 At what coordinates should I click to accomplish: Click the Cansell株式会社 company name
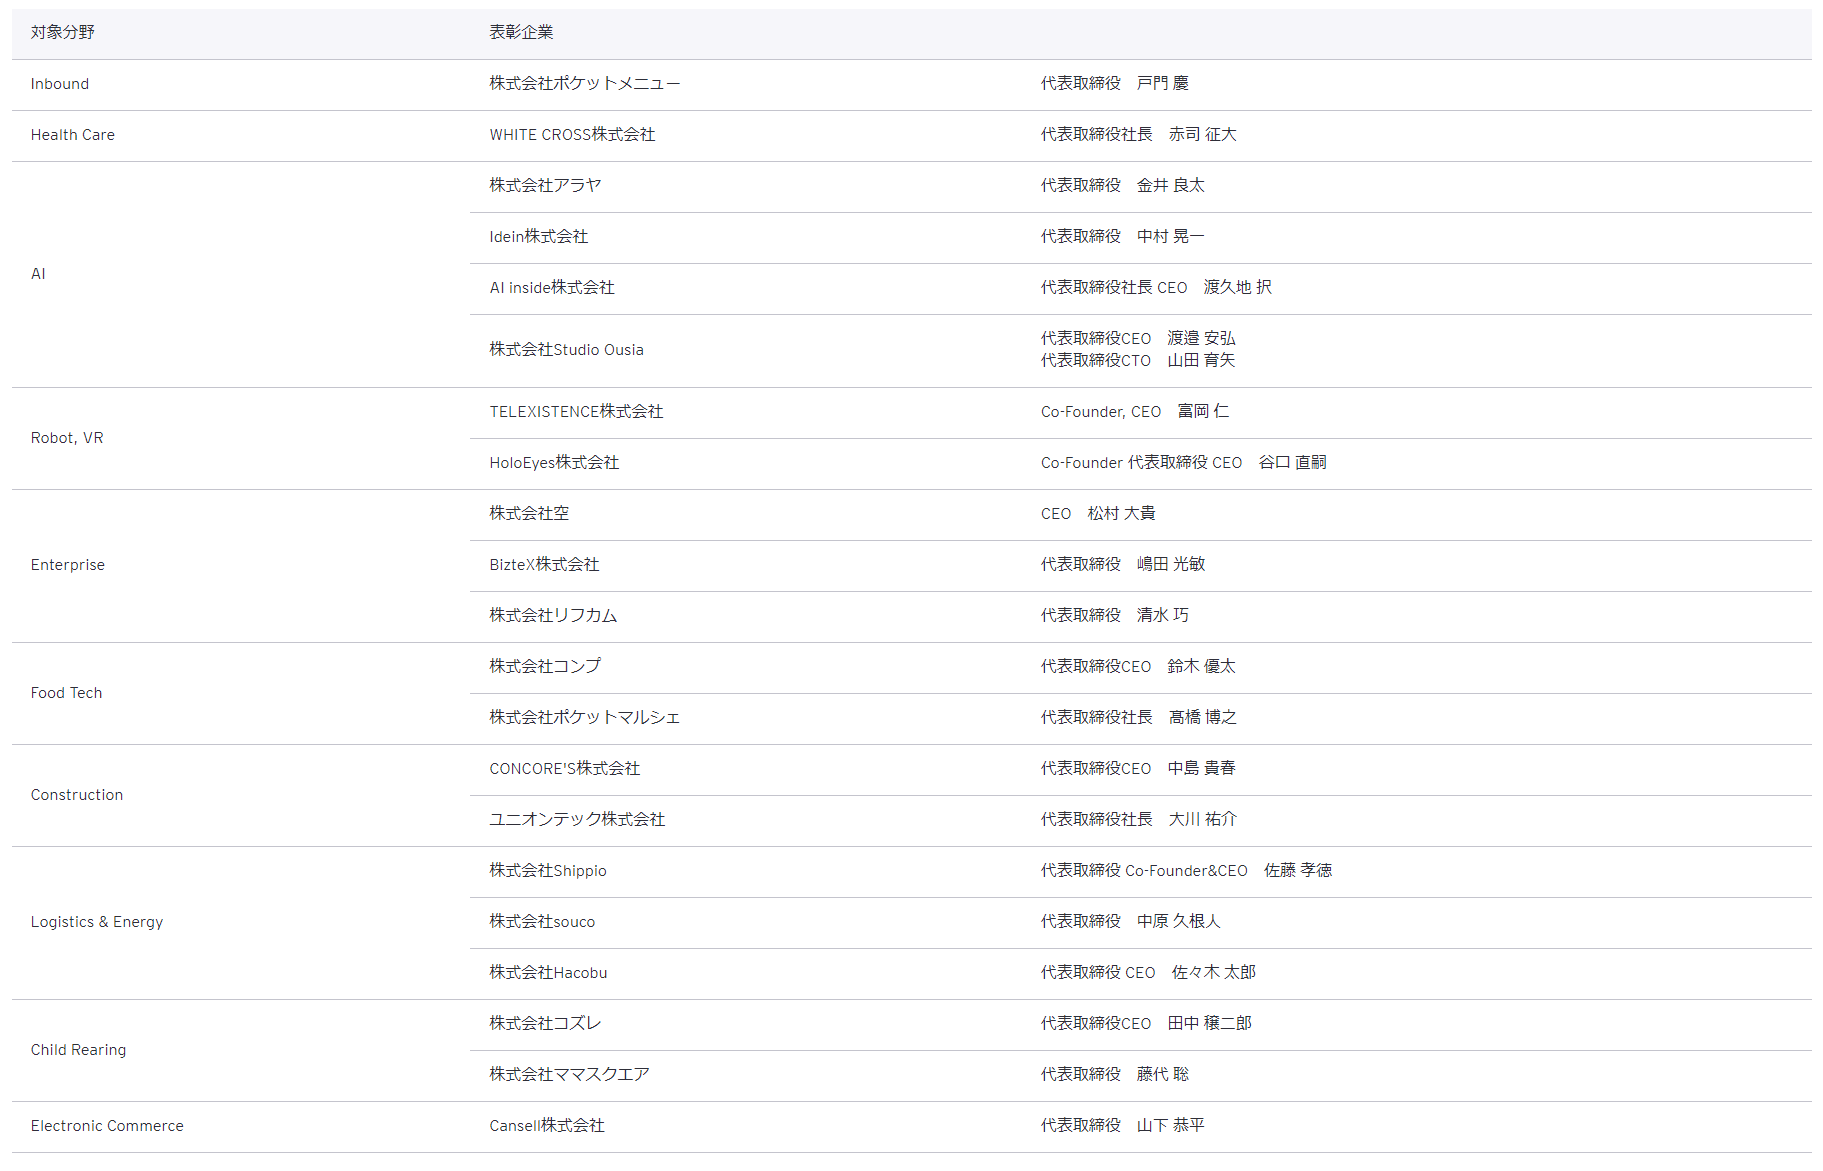[x=546, y=1126]
